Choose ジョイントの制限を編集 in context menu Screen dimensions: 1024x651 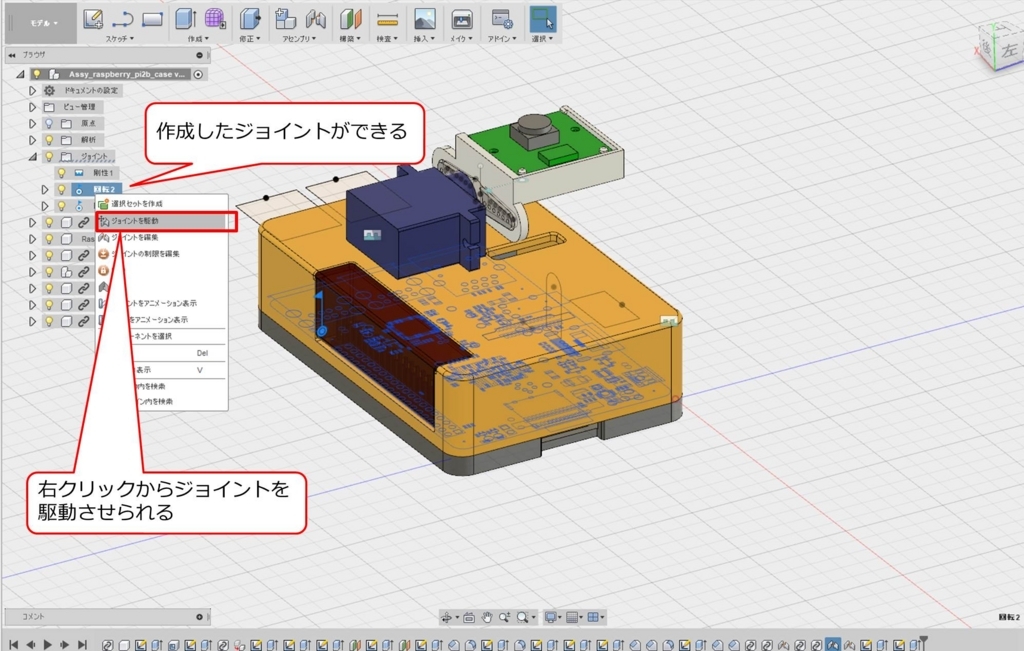coord(162,253)
